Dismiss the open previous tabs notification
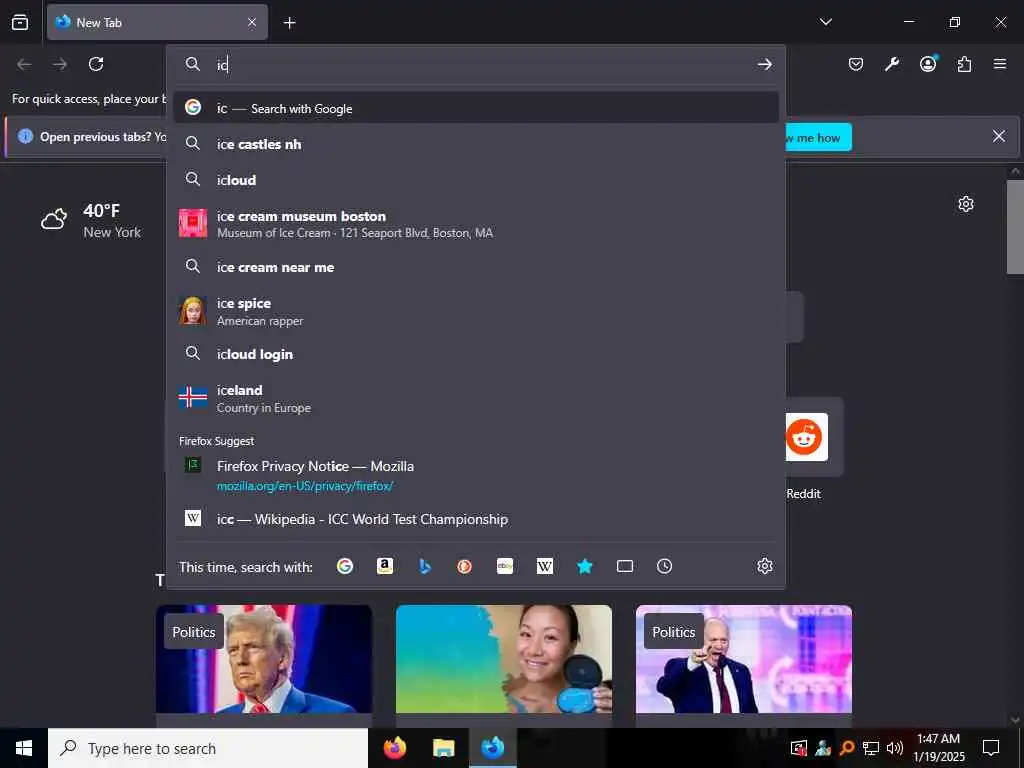This screenshot has height=768, width=1024. pyautogui.click(x=999, y=136)
